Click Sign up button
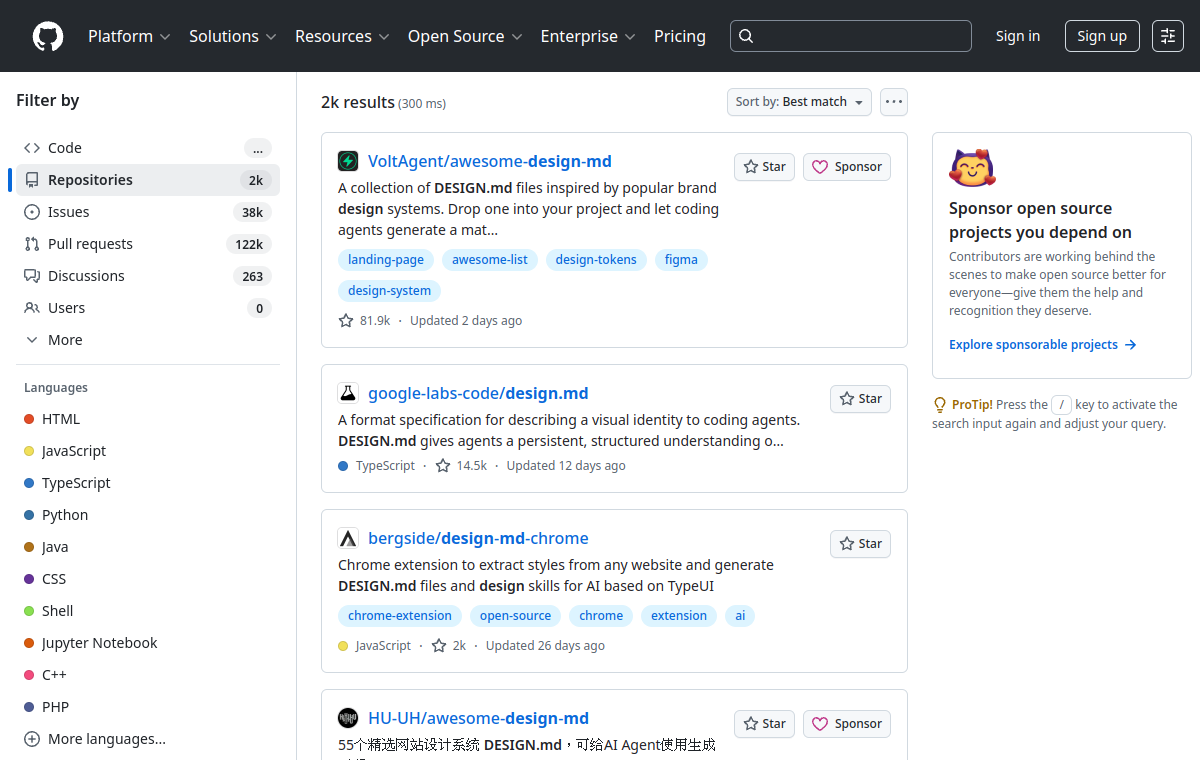 [x=1102, y=36]
